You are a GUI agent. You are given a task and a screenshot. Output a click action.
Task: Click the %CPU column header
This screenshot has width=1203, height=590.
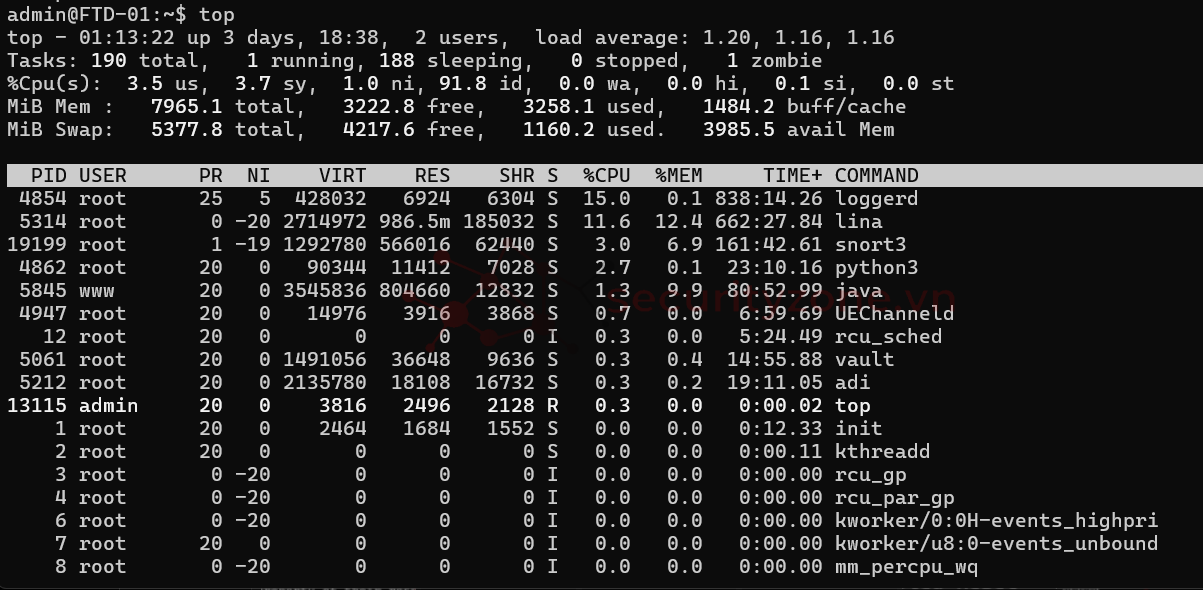pyautogui.click(x=607, y=176)
